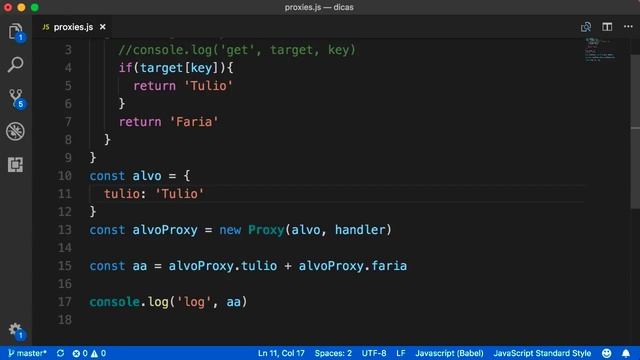Open changes icon in editor toolbar
The height and width of the screenshot is (360, 640).
586,27
